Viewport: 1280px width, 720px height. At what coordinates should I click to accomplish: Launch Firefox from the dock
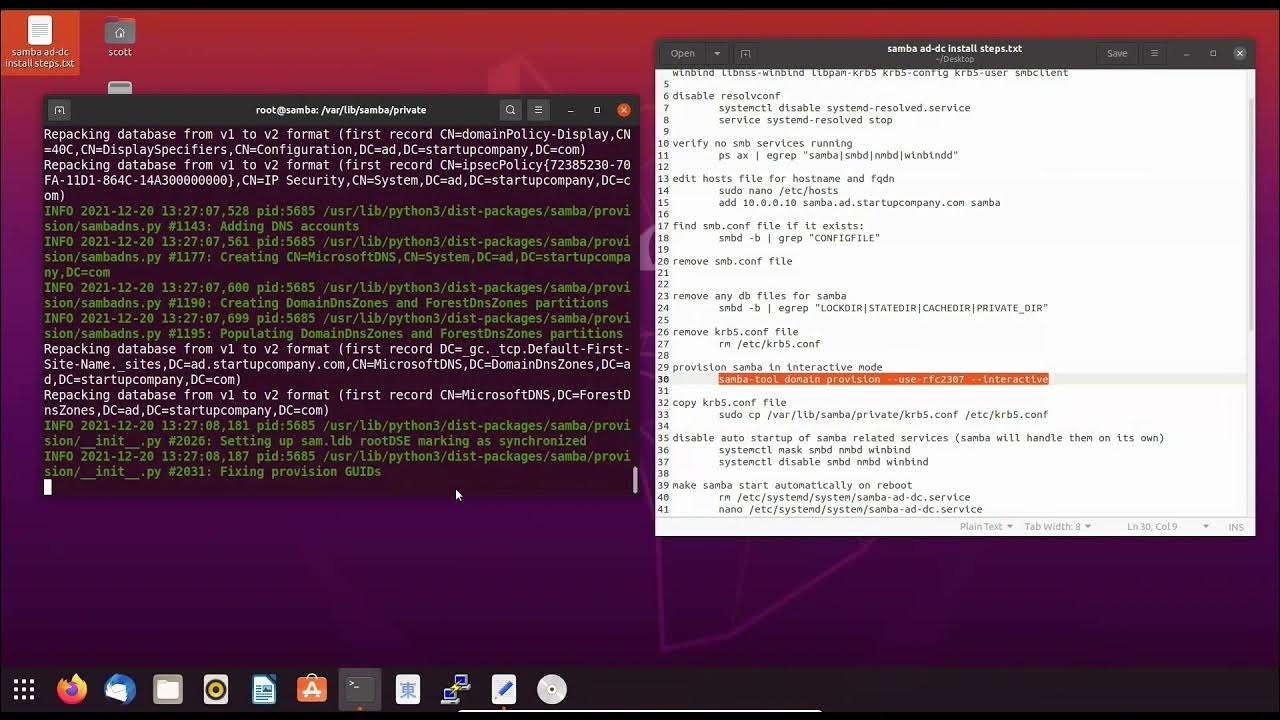click(x=72, y=689)
